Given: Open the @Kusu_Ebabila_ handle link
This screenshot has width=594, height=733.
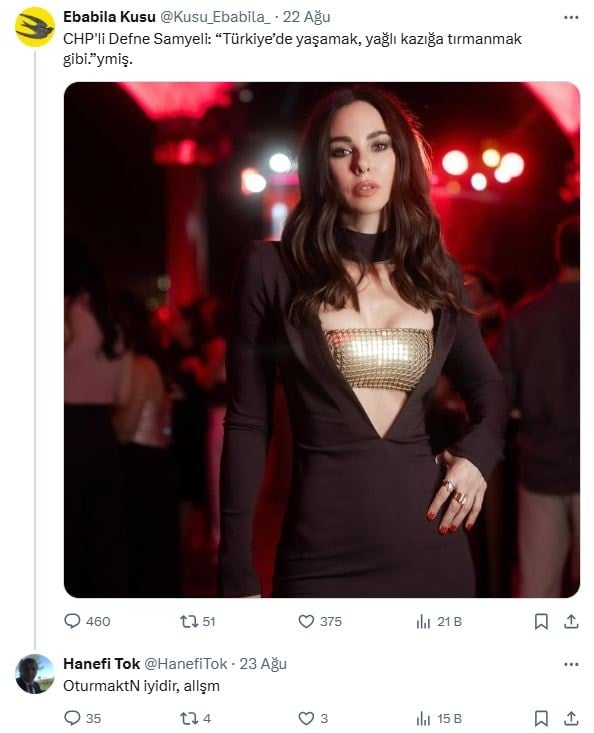Looking at the screenshot, I should click(x=215, y=17).
